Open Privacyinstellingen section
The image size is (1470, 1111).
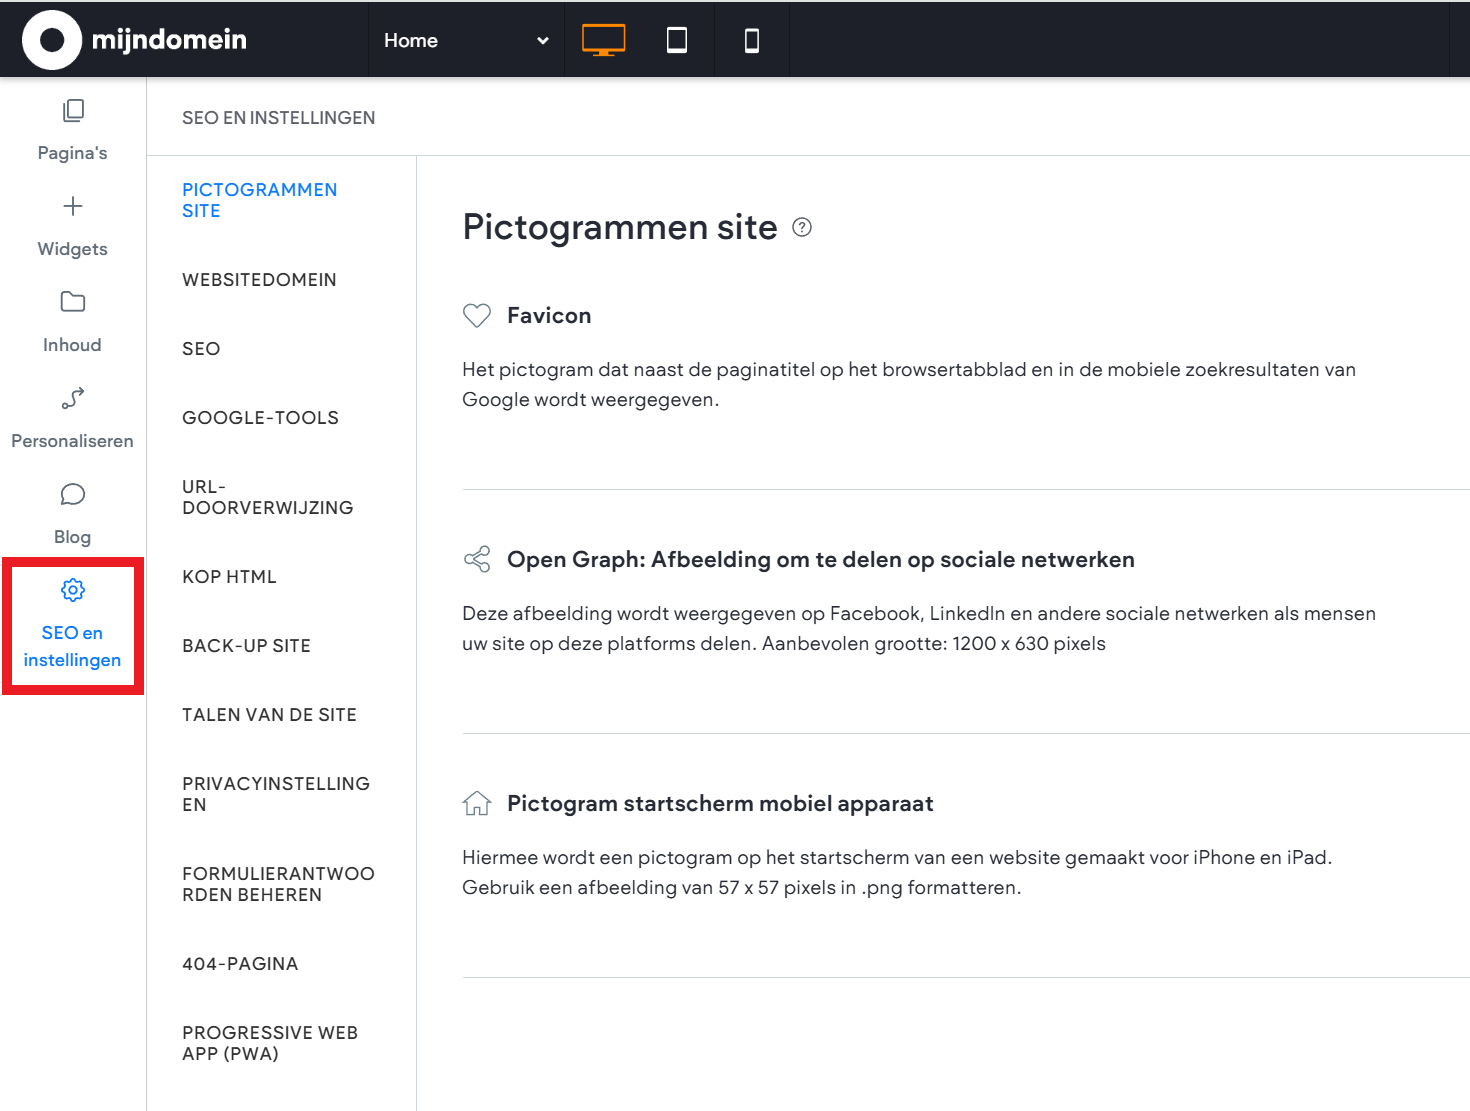(276, 794)
